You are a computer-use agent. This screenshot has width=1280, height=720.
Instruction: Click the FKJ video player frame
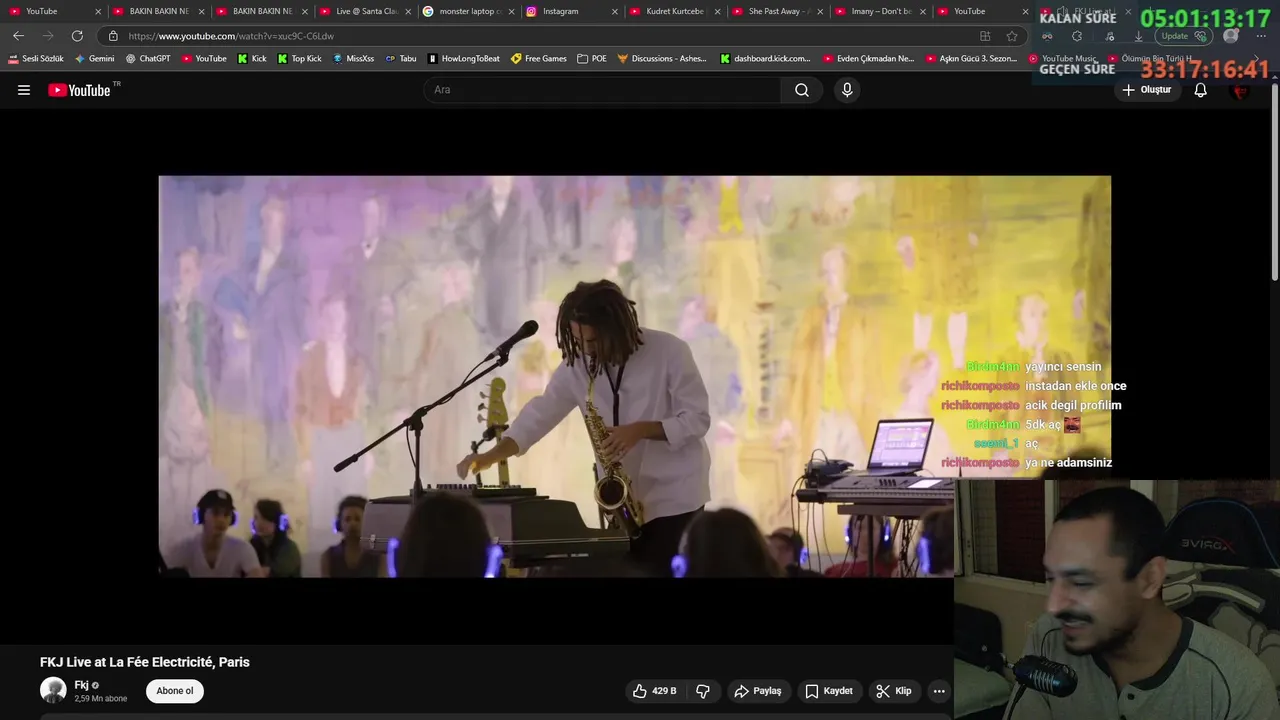point(634,376)
